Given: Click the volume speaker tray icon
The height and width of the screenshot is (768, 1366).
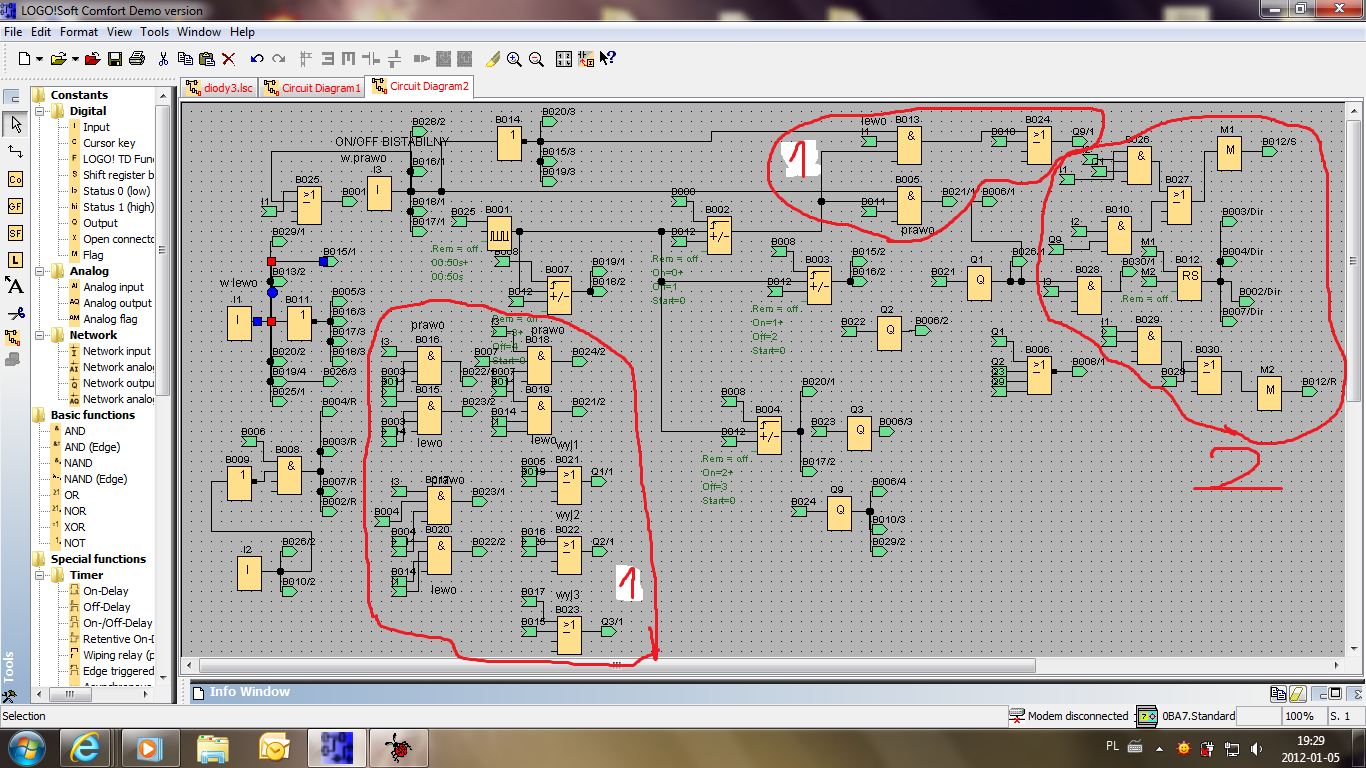Looking at the screenshot, I should pos(1255,748).
